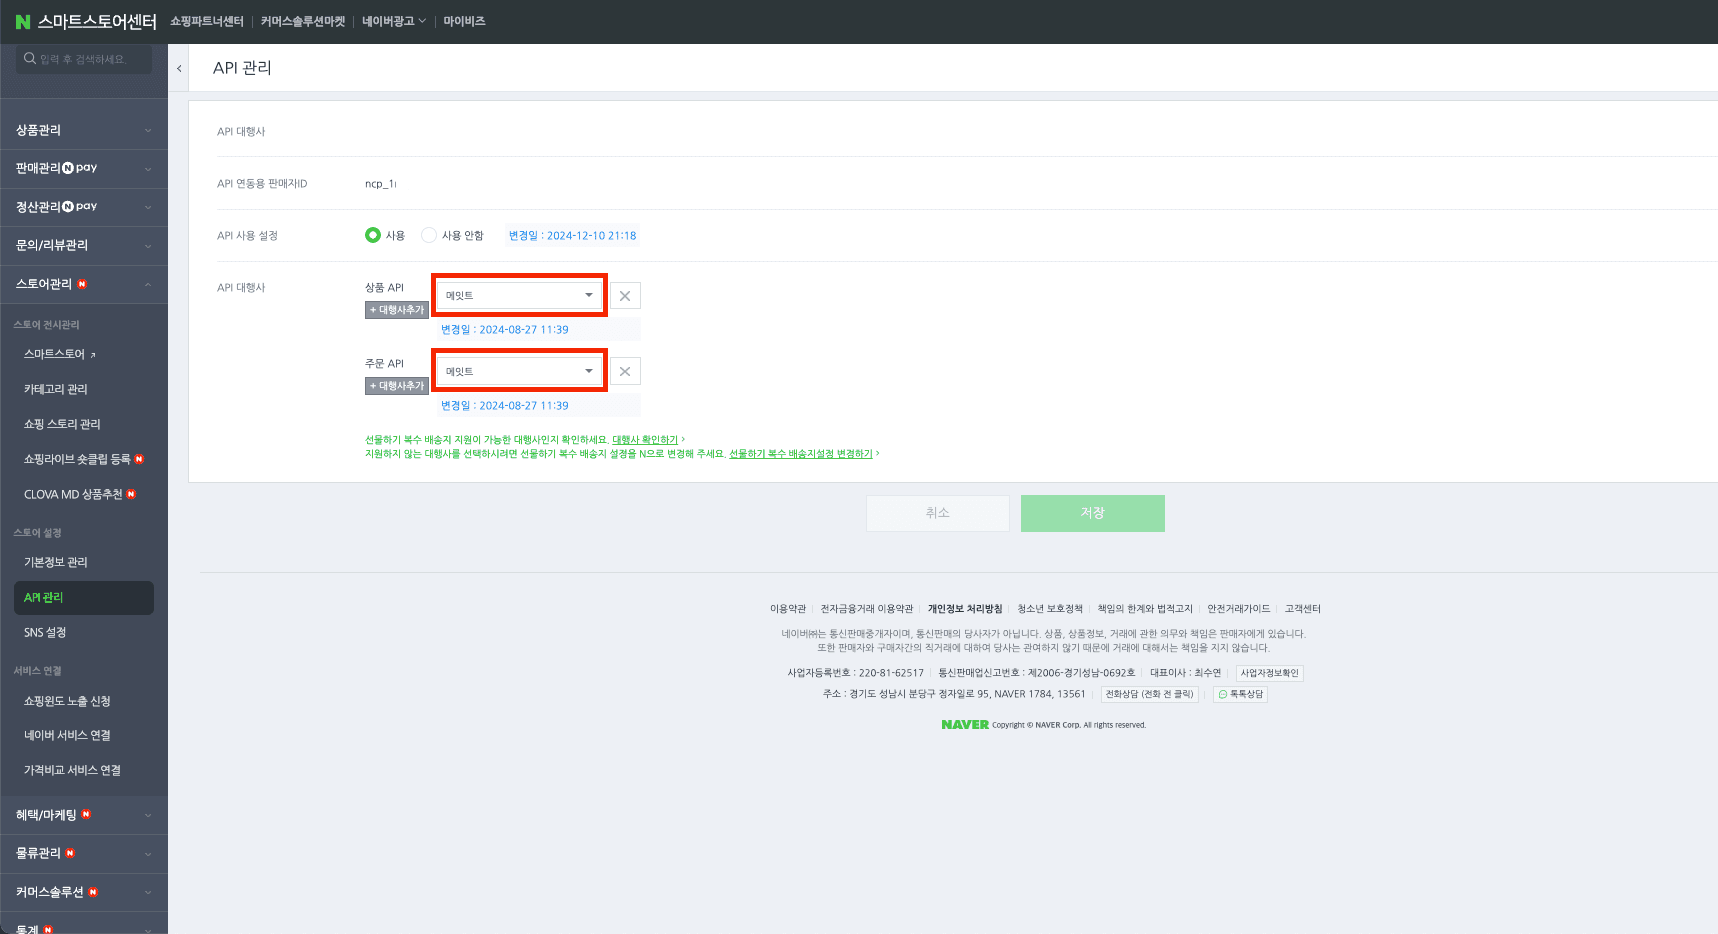1718x934 pixels.
Task: Select the 사용 radio button
Action: click(373, 235)
